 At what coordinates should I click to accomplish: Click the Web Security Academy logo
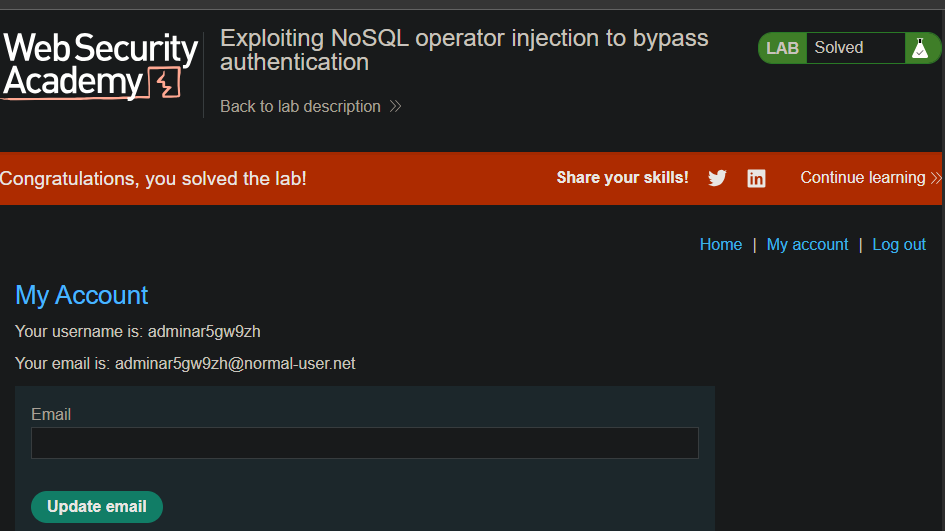pyautogui.click(x=100, y=66)
